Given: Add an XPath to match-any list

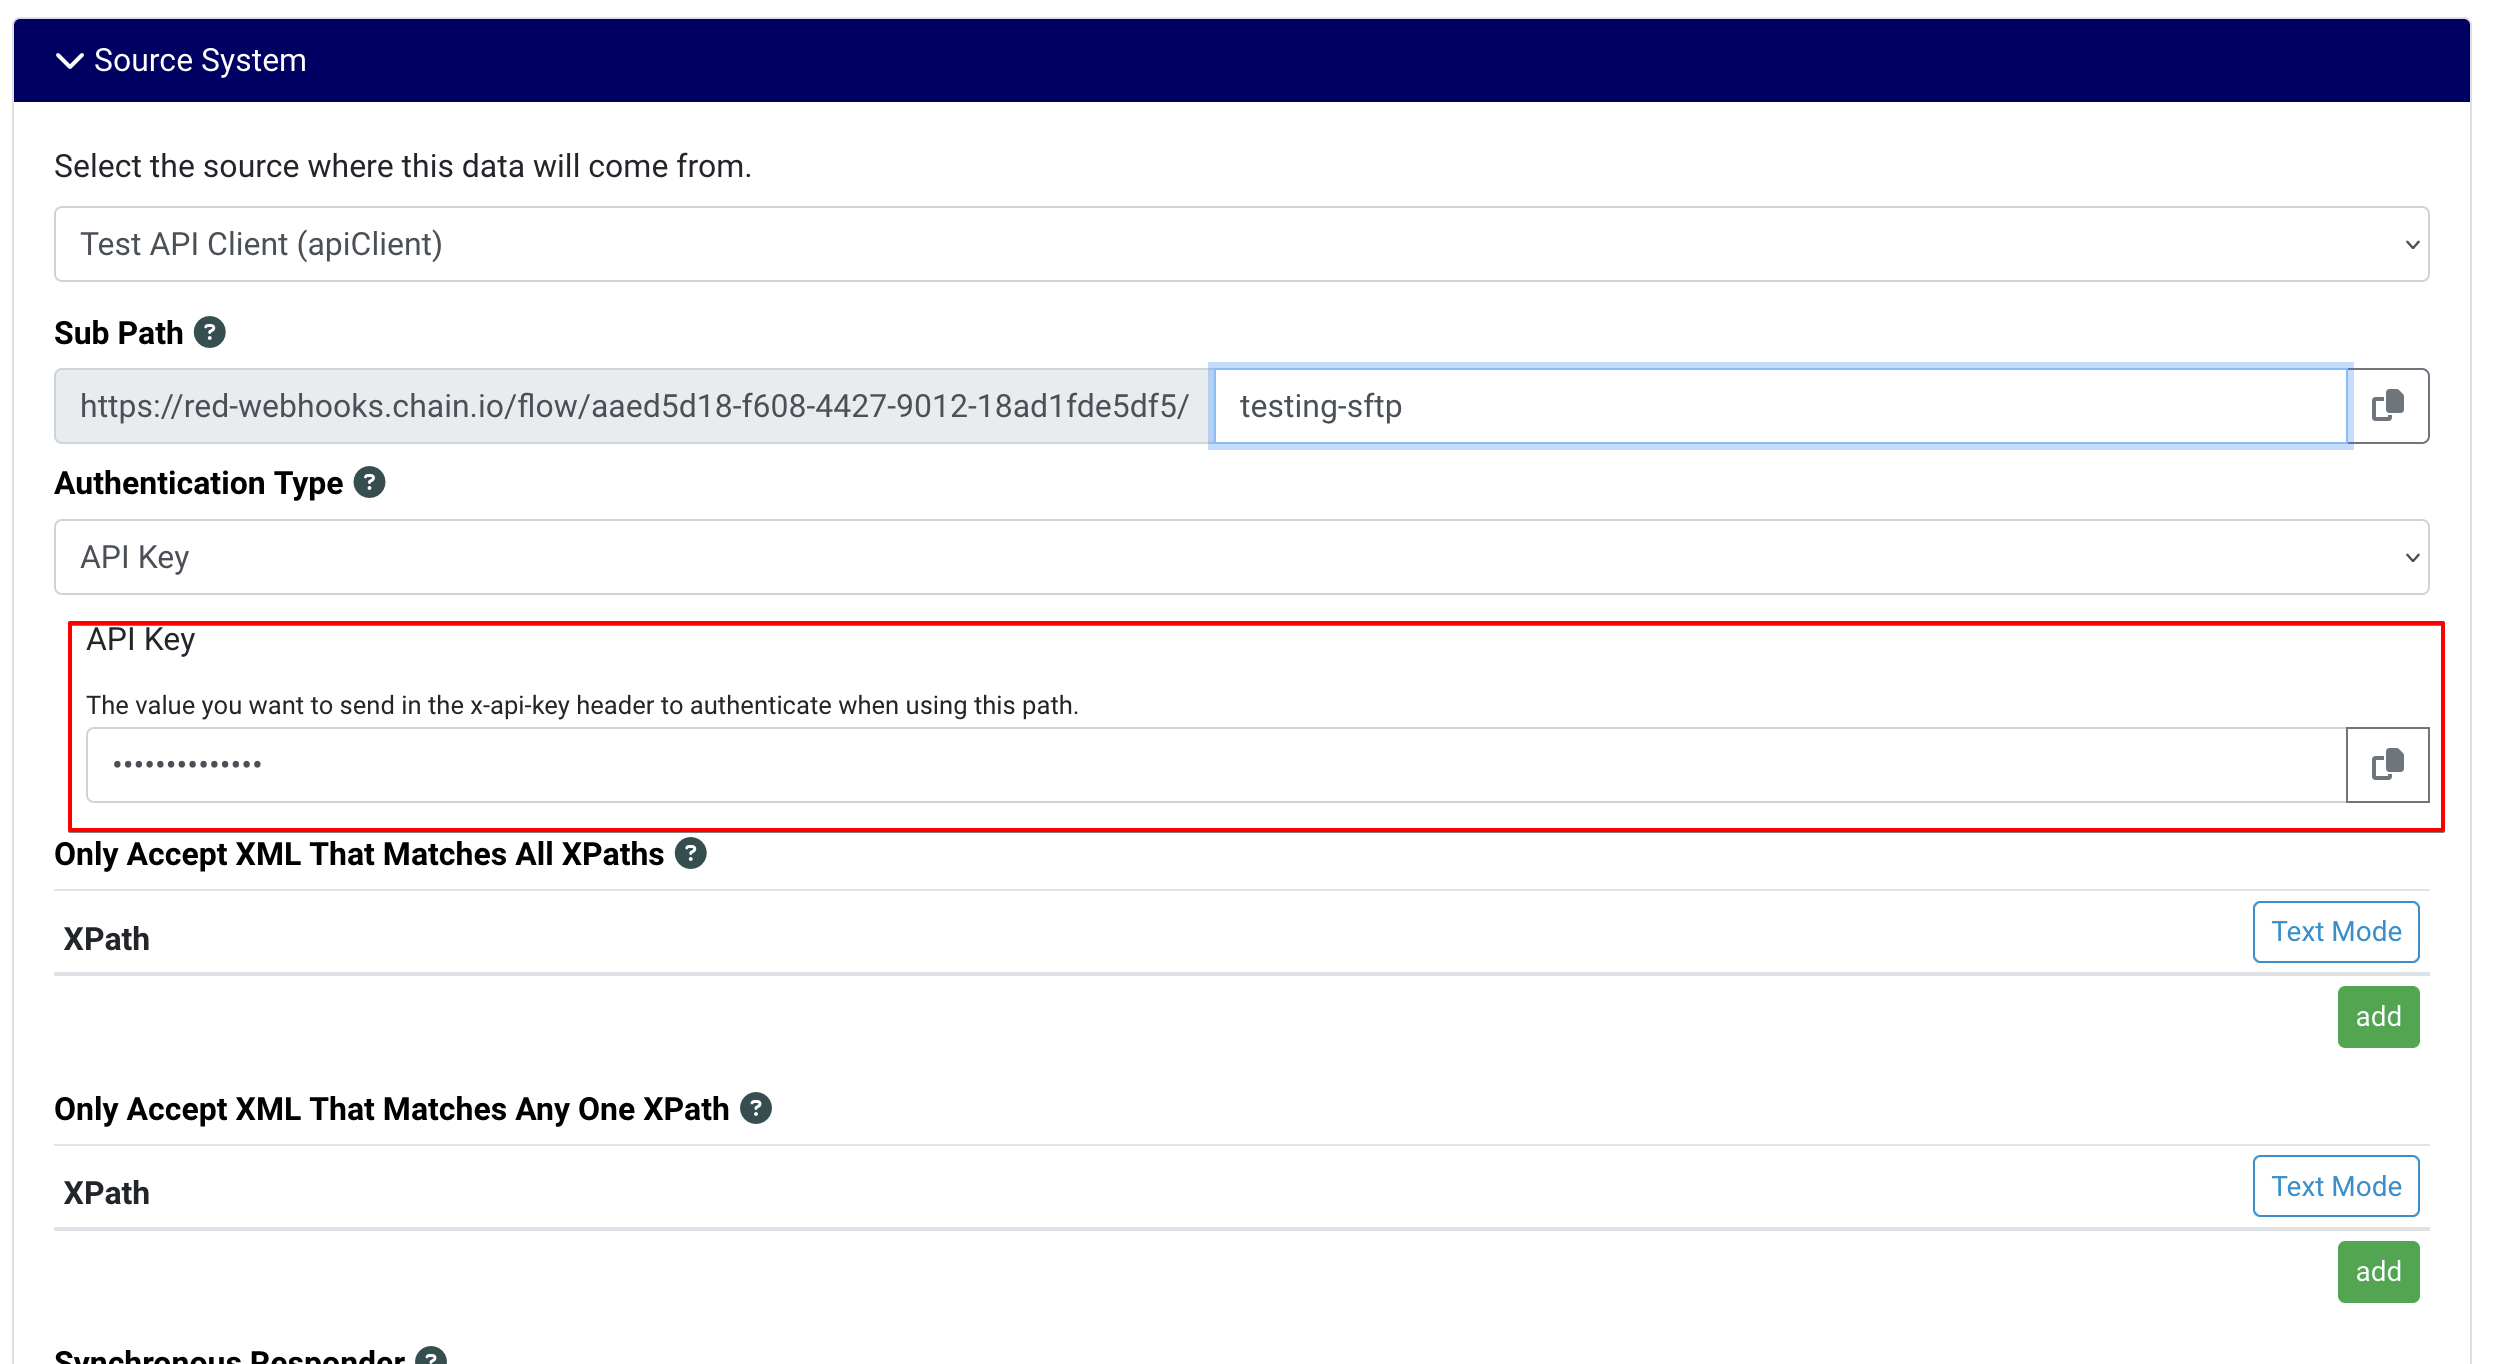Looking at the screenshot, I should [x=2377, y=1272].
